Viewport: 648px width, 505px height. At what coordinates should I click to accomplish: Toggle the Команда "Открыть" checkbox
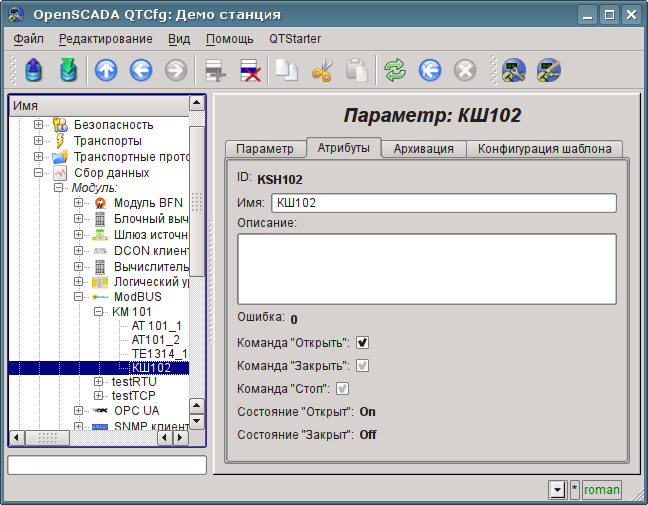click(x=362, y=343)
